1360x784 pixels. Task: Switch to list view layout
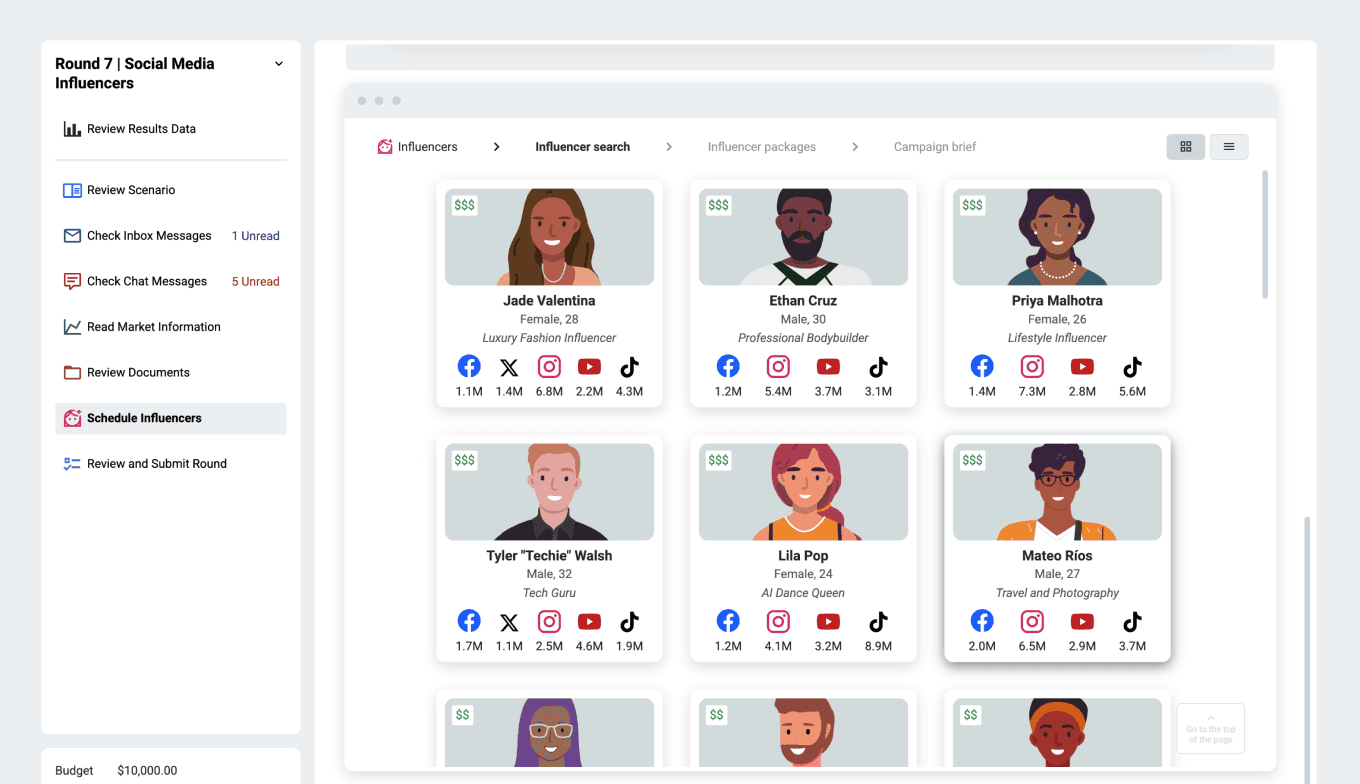[x=1229, y=147]
